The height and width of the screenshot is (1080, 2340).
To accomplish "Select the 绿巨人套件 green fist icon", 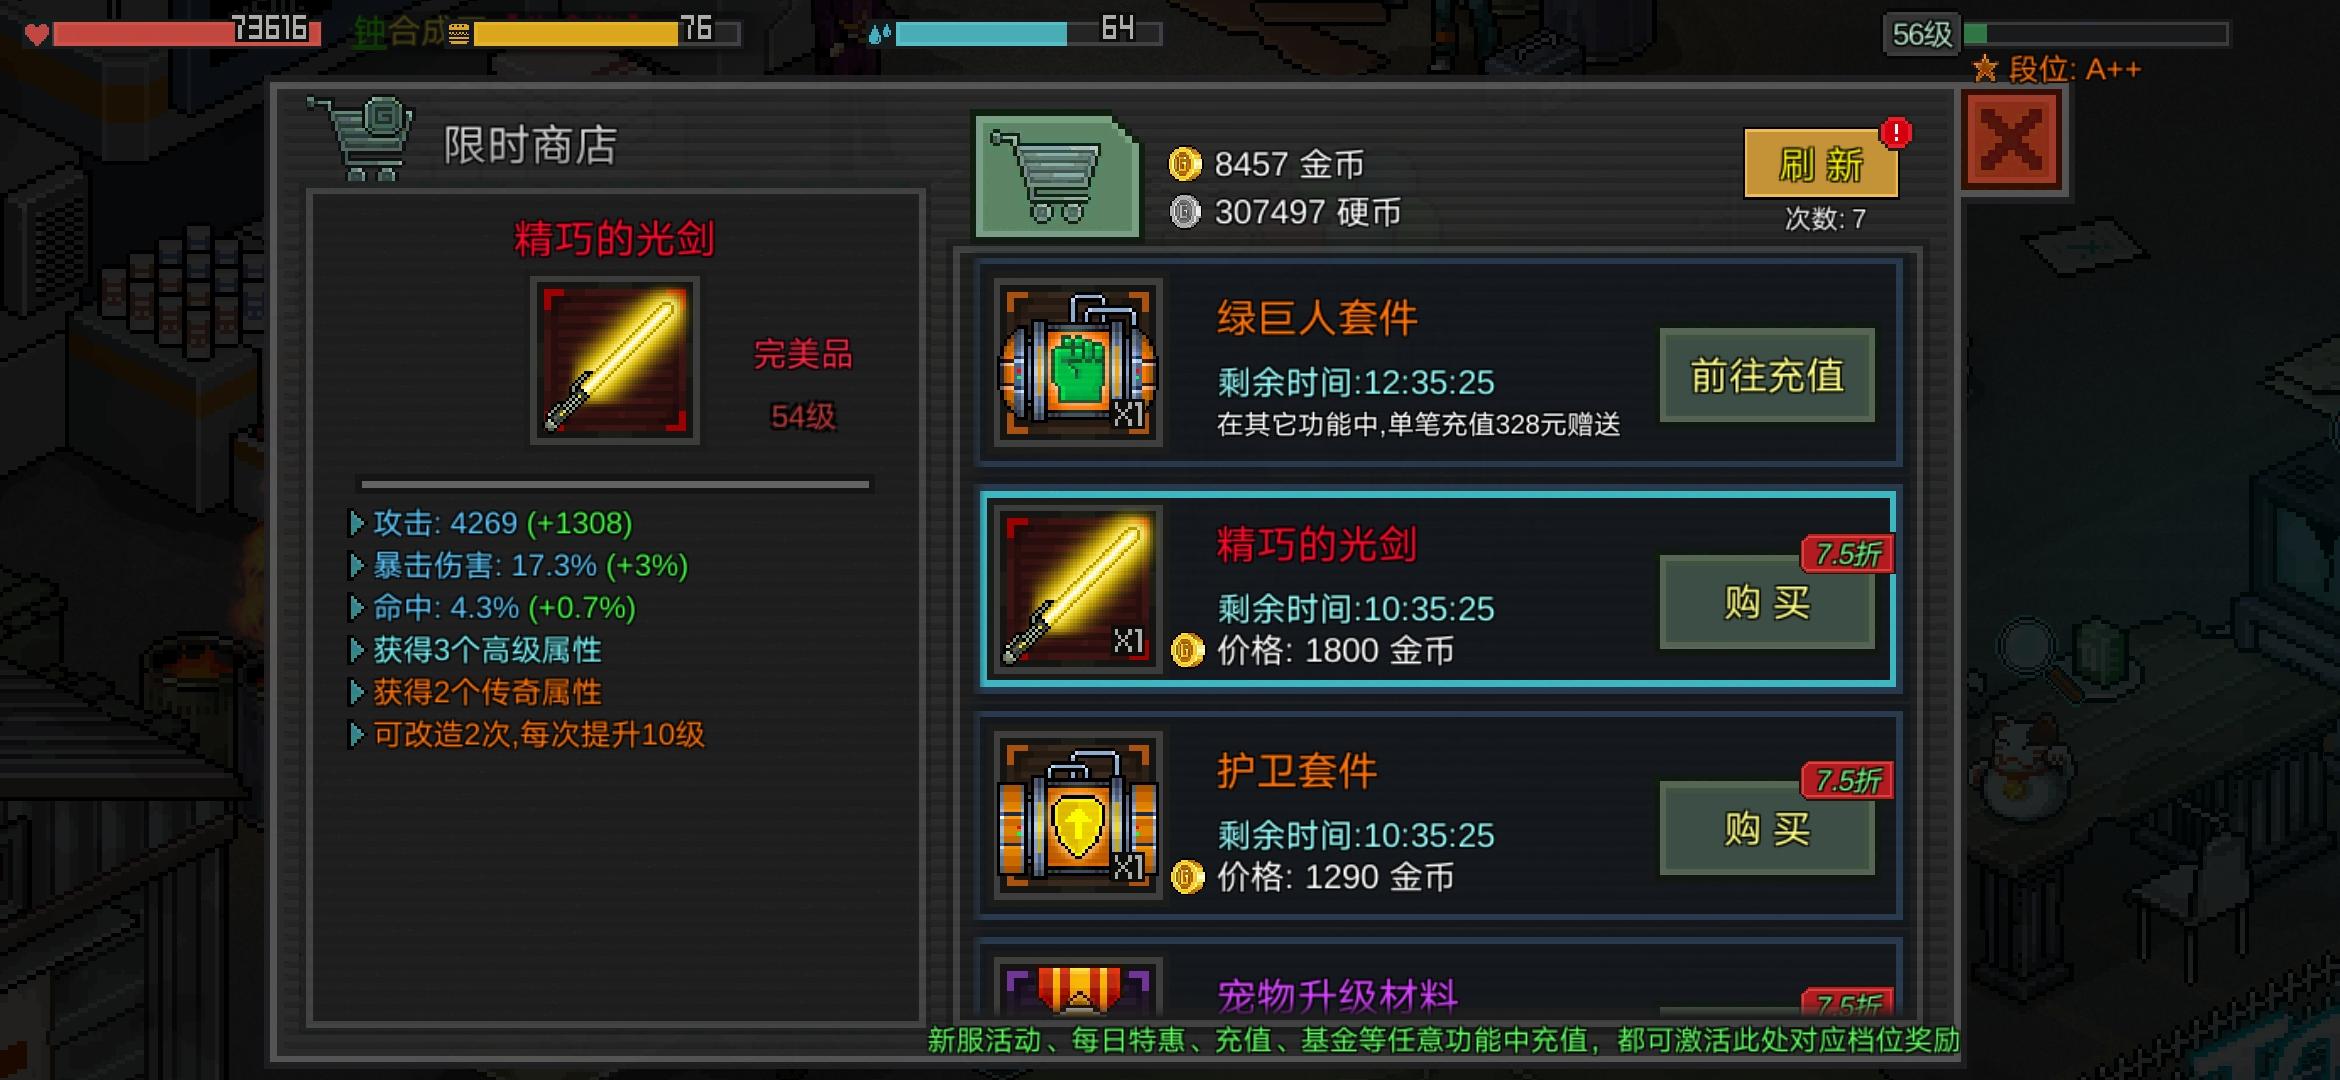I will point(1078,362).
